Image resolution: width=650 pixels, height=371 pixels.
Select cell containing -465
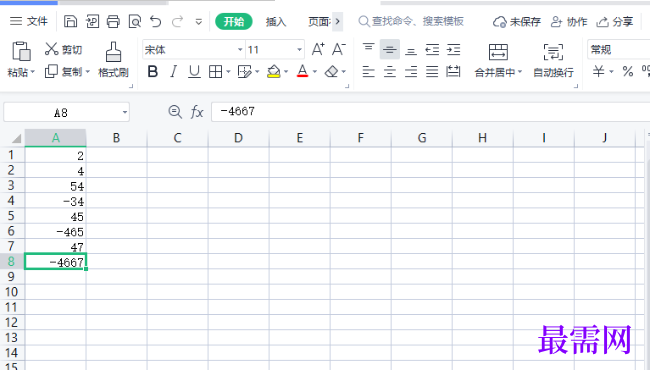coord(56,231)
